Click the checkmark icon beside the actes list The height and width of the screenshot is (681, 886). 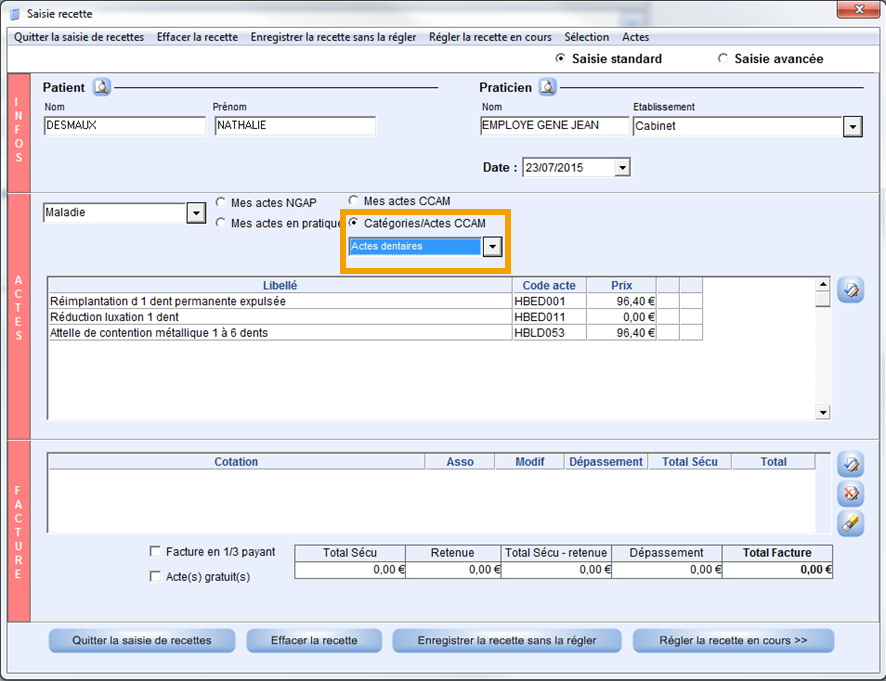(x=850, y=291)
